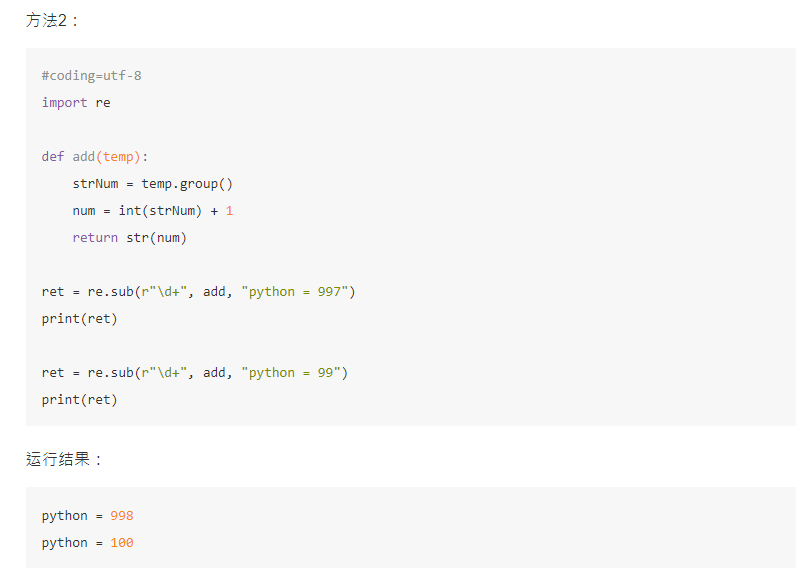The width and height of the screenshot is (800, 569).
Task: Click the 运行结果 heading text
Action: (x=58, y=459)
